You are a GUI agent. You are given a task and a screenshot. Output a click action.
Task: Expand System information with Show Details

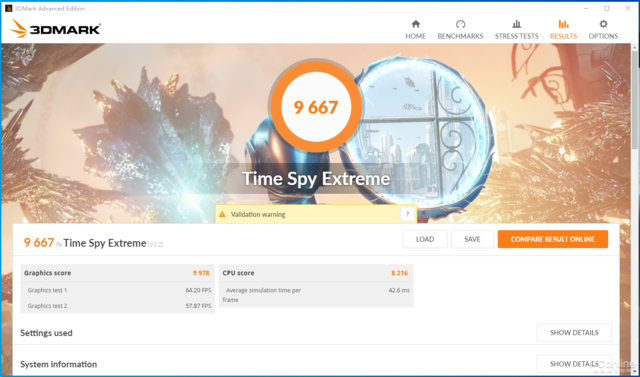[574, 364]
